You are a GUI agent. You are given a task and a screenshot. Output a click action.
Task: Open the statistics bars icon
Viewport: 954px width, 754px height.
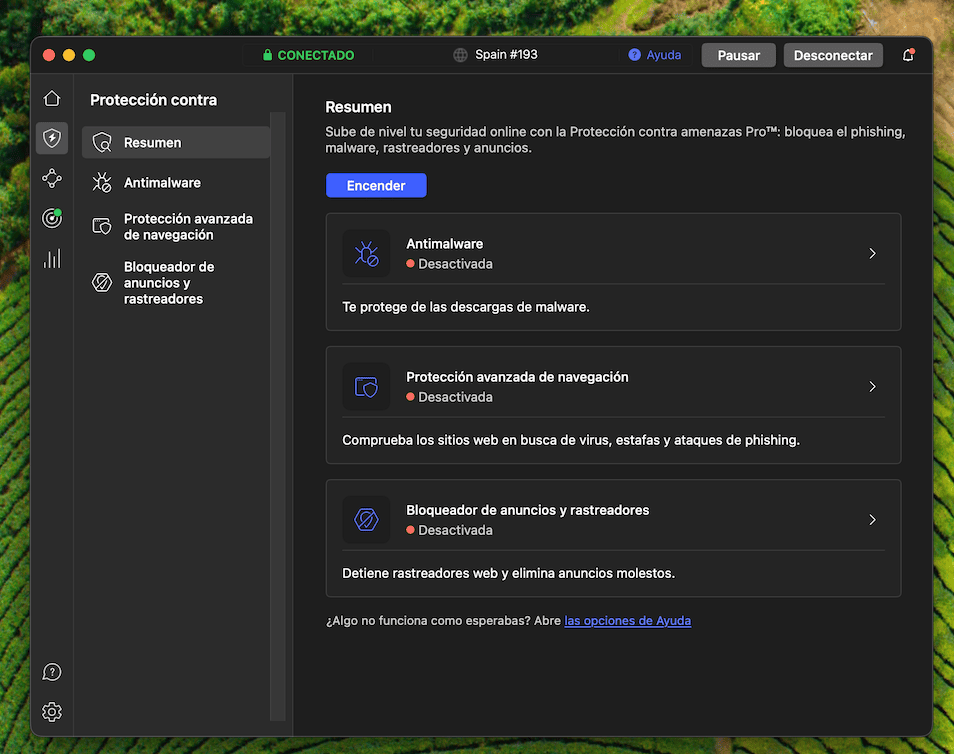52,258
